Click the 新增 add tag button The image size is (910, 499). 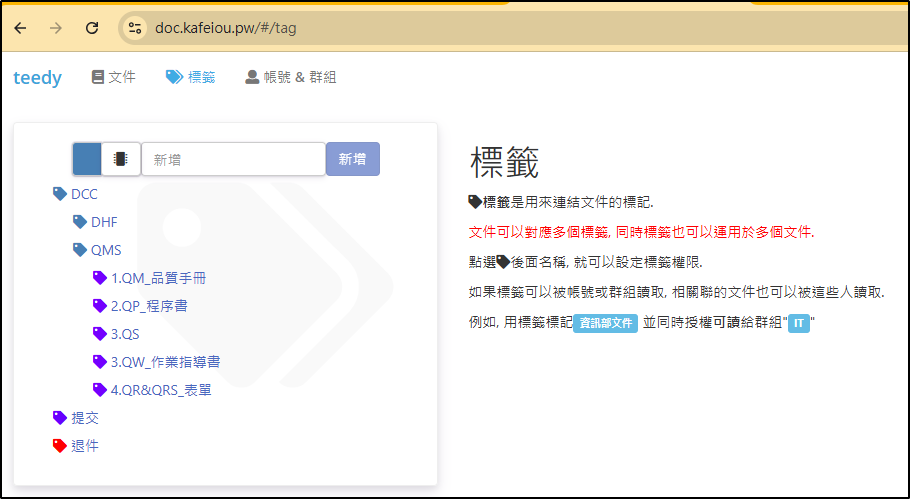pyautogui.click(x=353, y=159)
